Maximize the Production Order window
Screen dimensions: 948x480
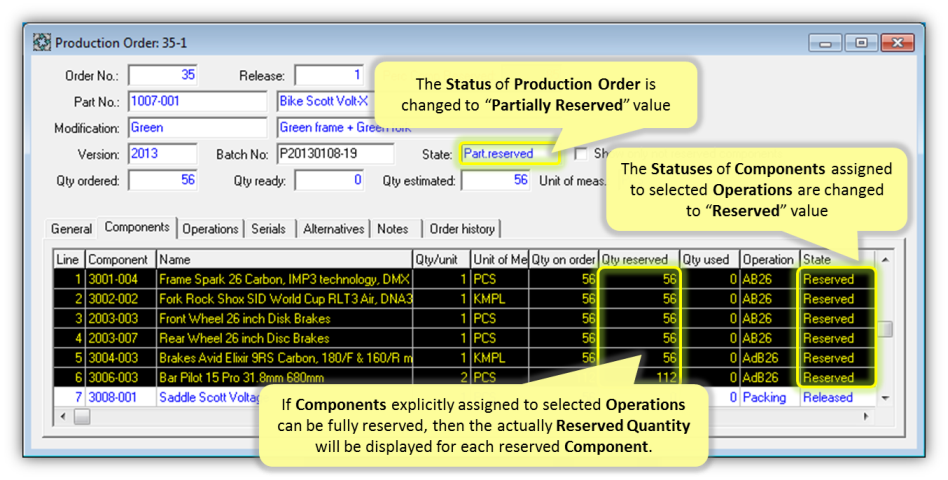click(x=862, y=43)
